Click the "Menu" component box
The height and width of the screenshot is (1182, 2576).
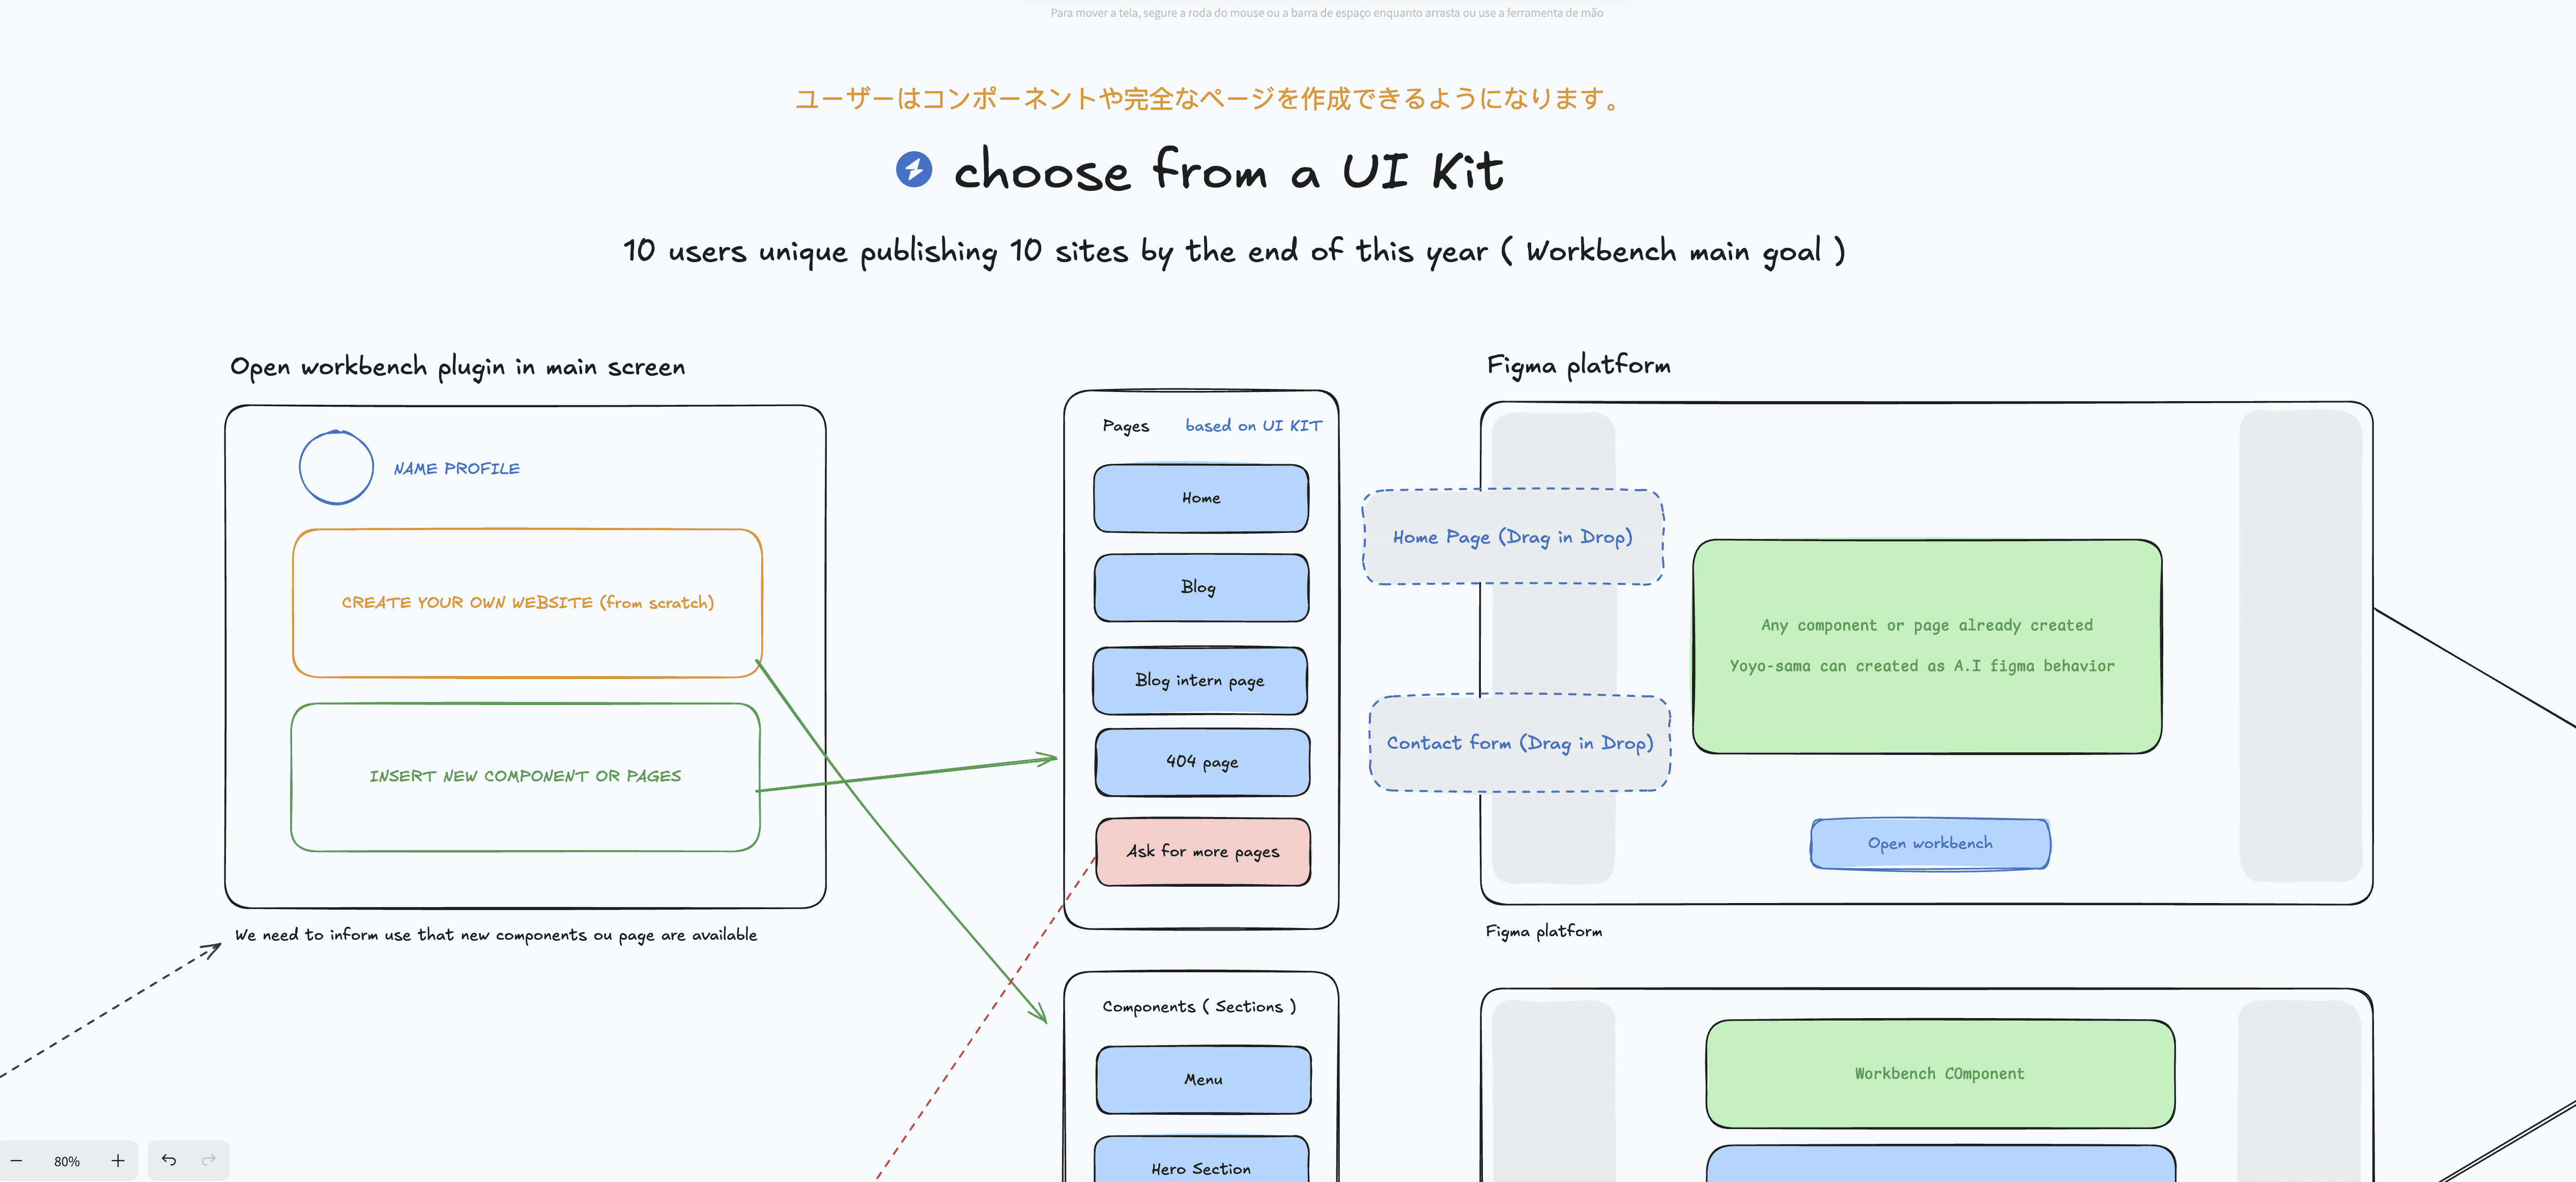point(1203,1080)
